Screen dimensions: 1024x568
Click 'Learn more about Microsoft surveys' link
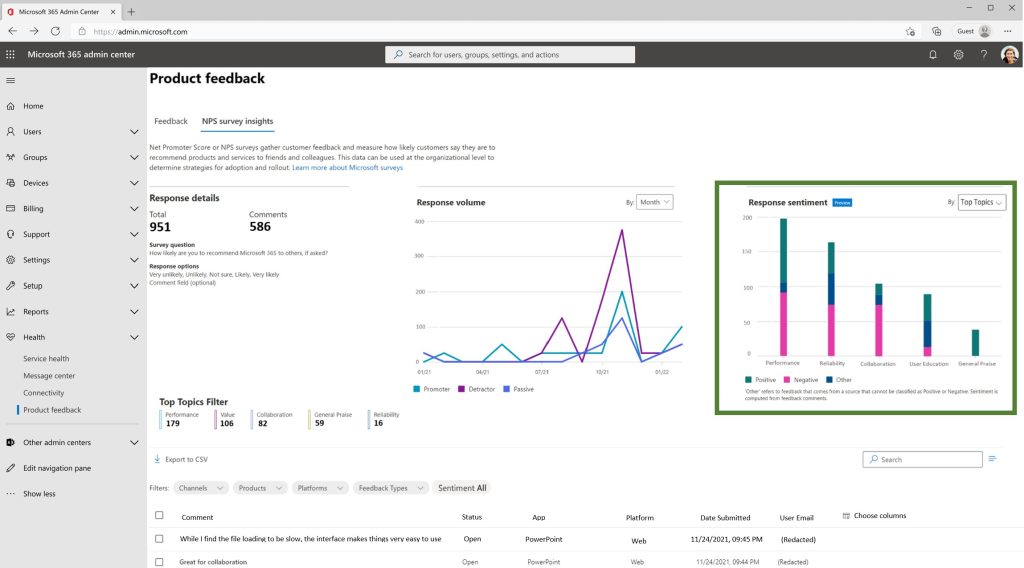347,168
